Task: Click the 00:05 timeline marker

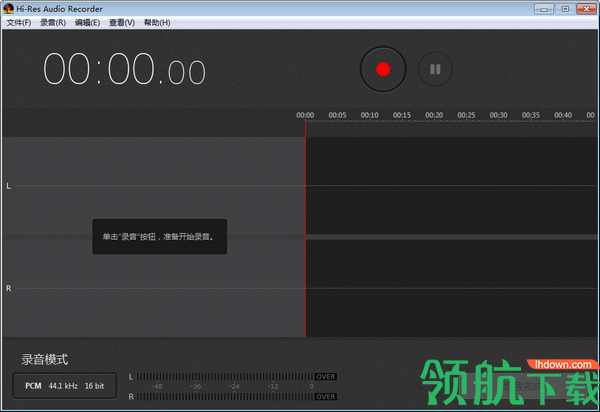Action: (337, 115)
